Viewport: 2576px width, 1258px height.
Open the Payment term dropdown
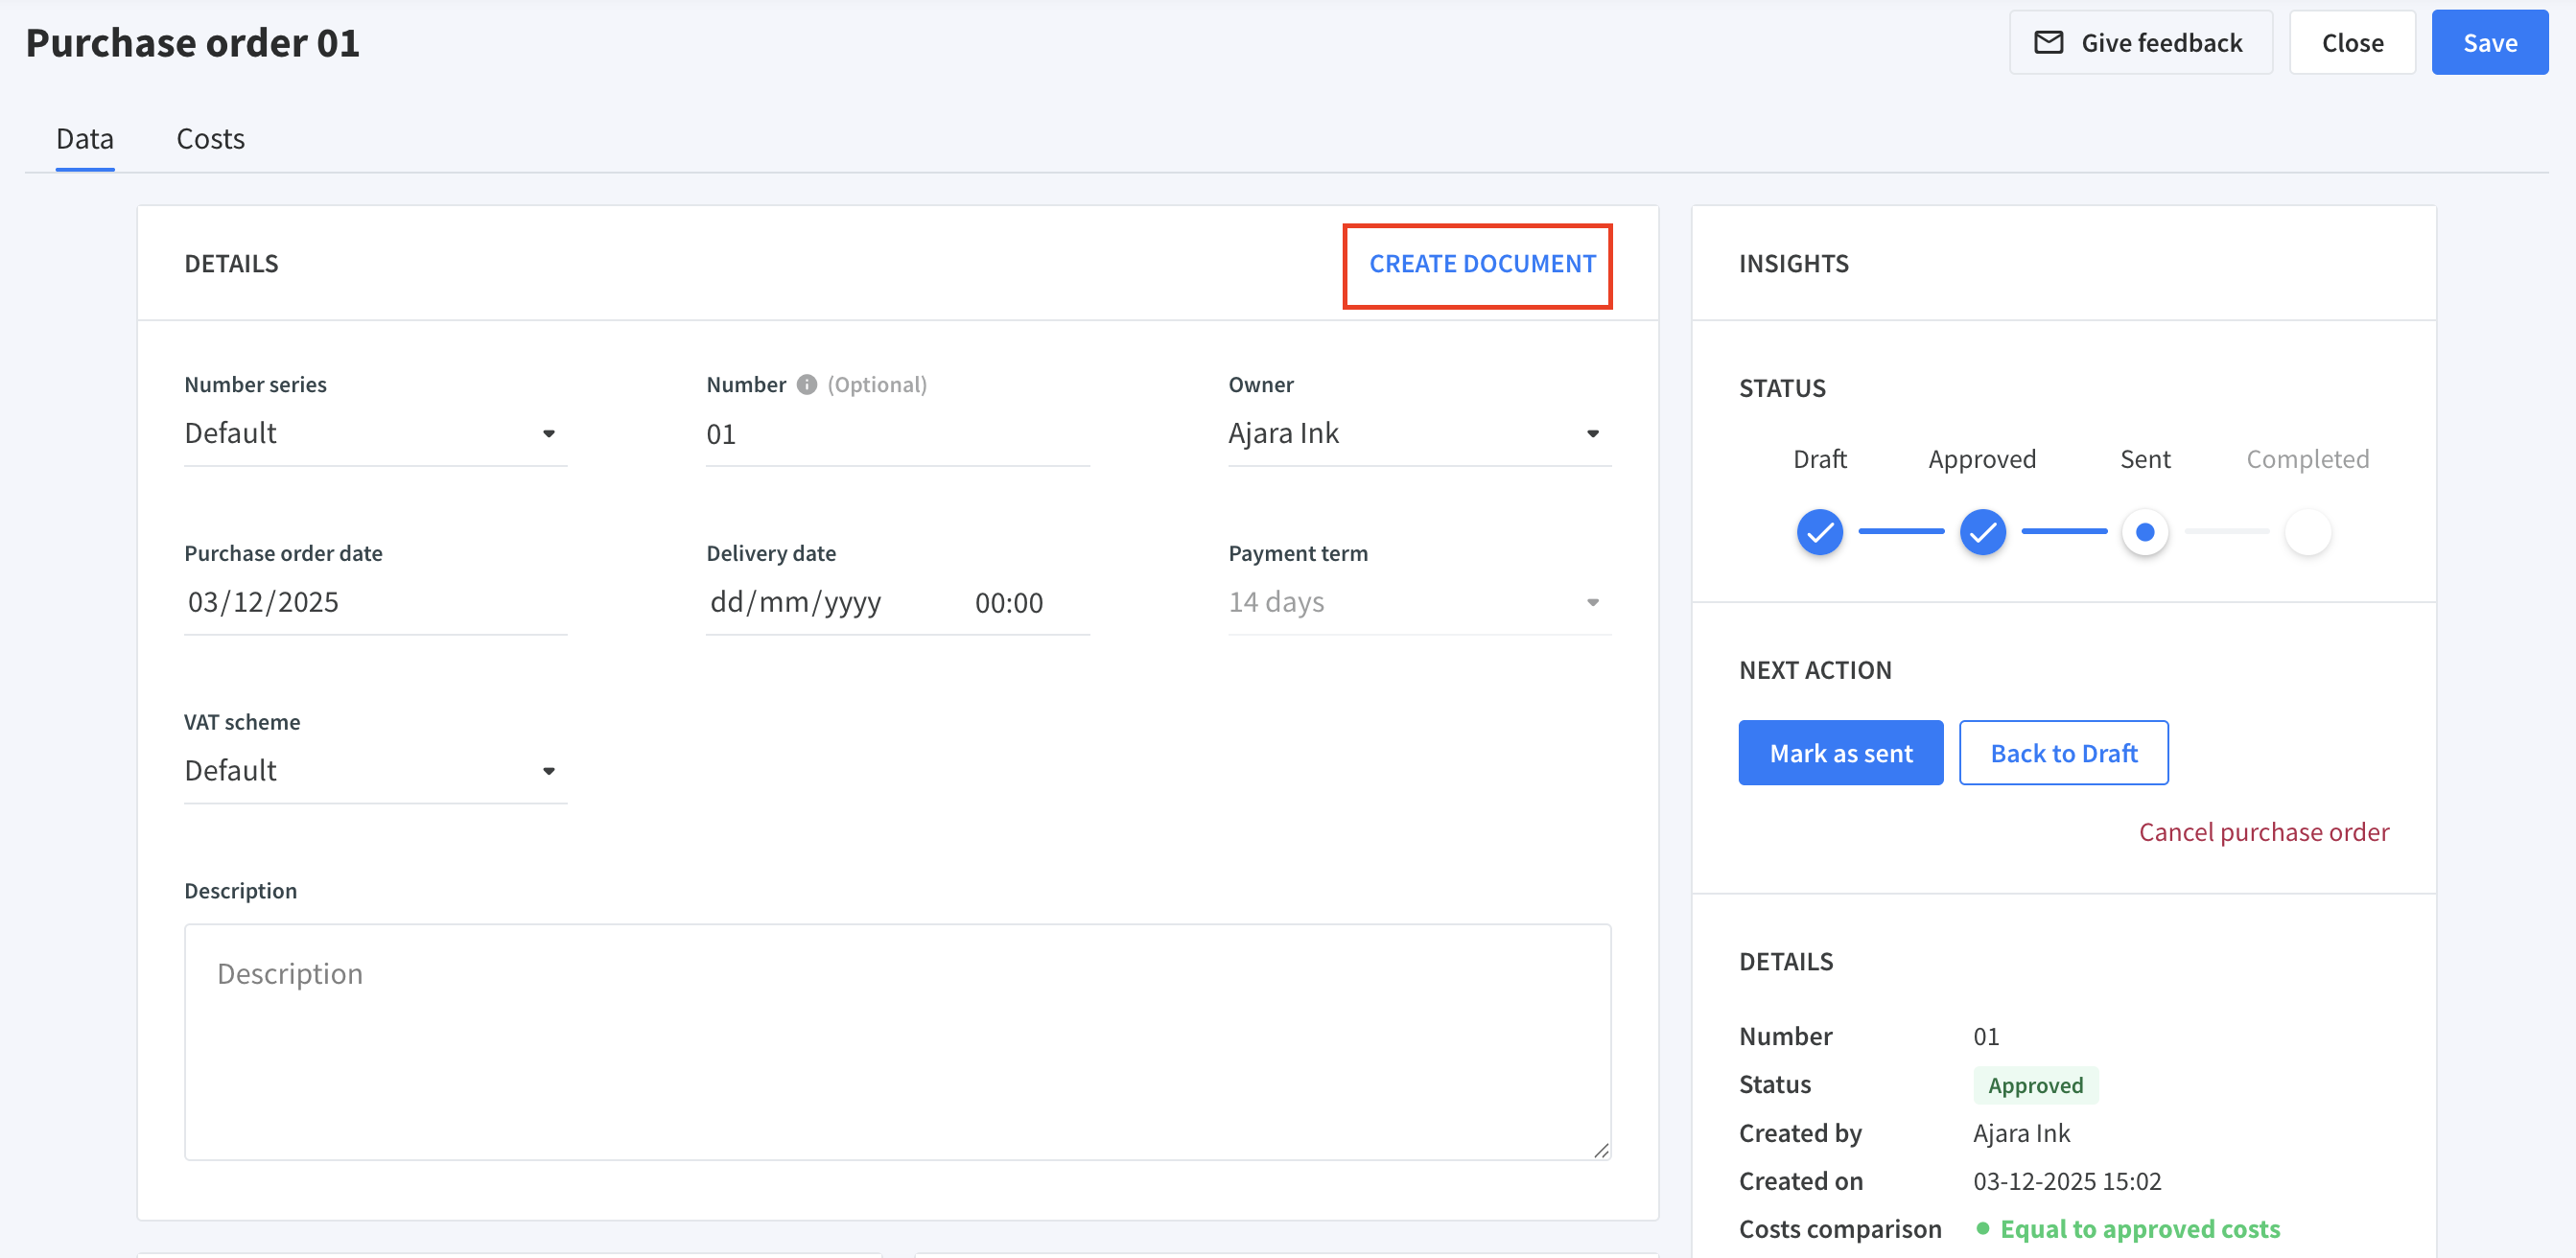click(1419, 603)
